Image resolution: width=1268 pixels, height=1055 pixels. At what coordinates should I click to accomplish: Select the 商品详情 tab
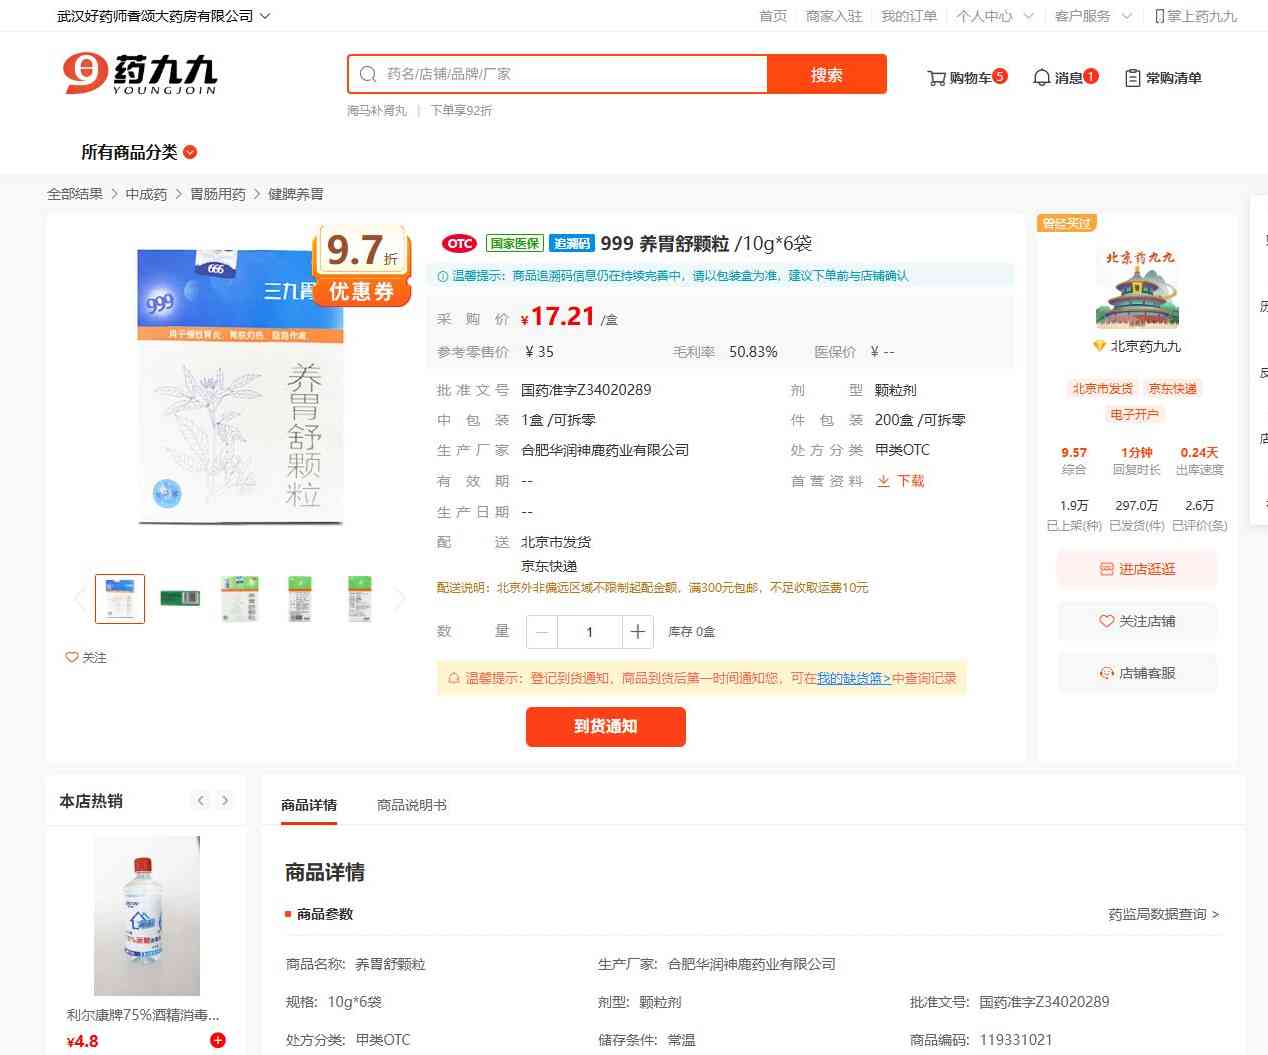pos(309,805)
